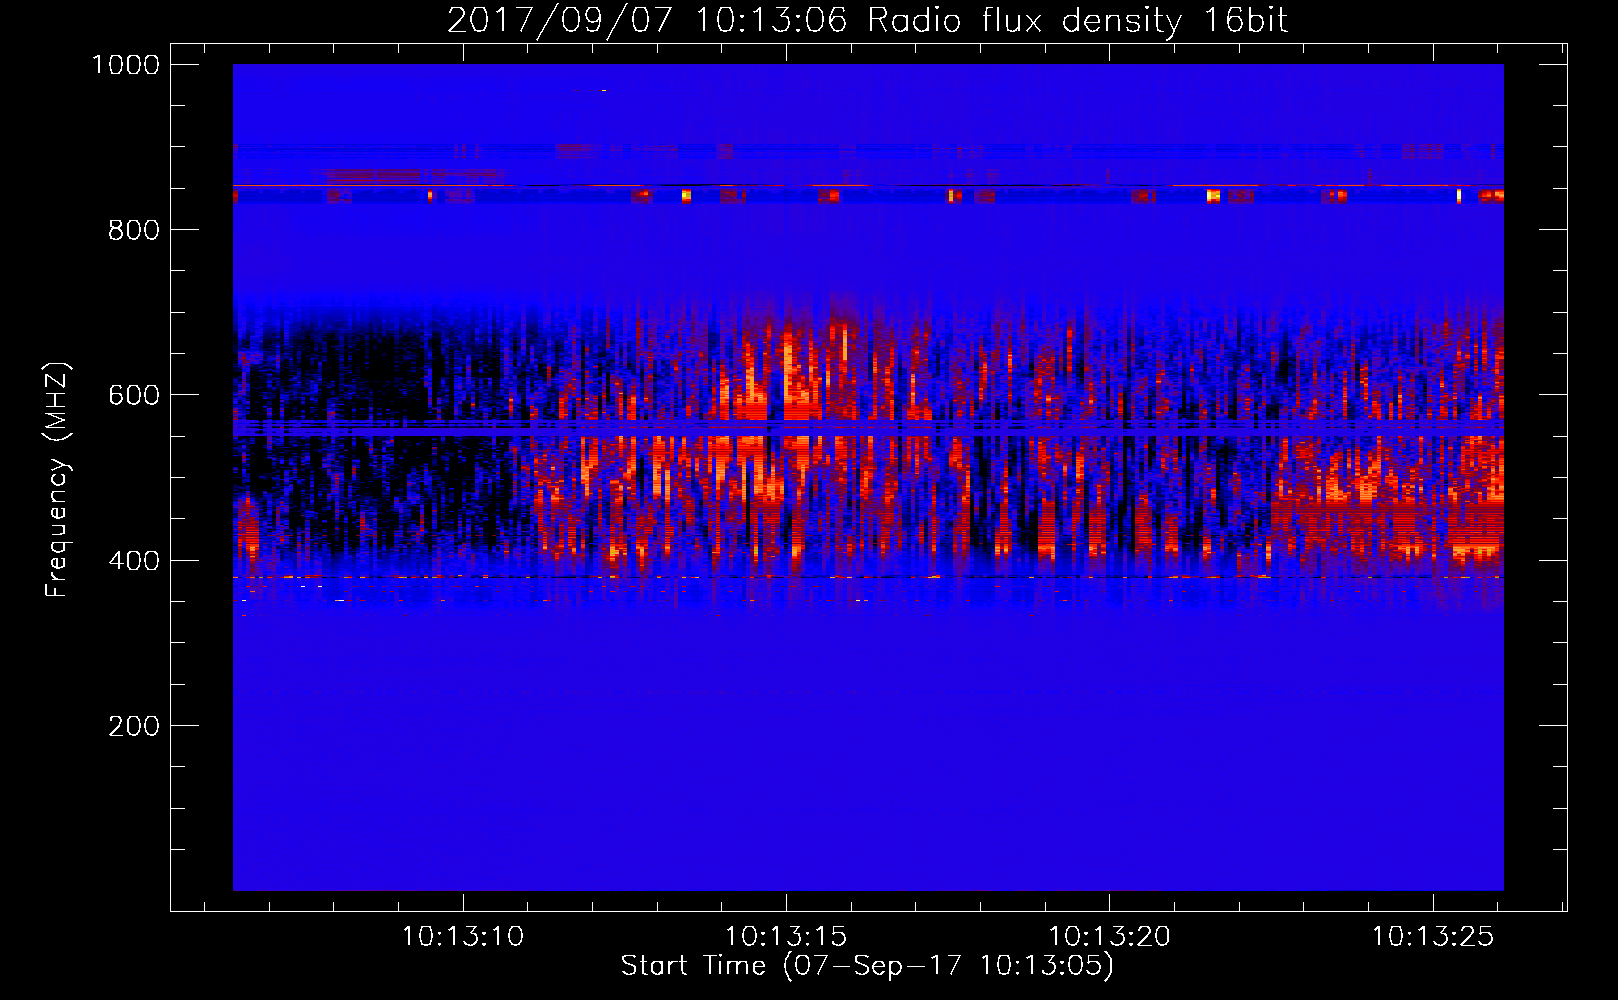The image size is (1618, 1000).
Task: Click the y-axis tick label 400
Action: tap(133, 561)
